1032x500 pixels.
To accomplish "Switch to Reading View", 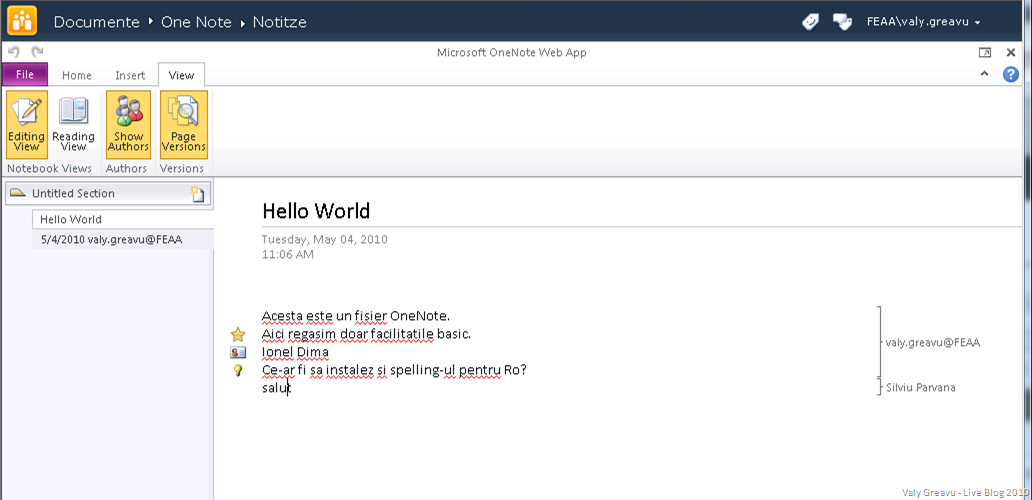I will point(73,125).
